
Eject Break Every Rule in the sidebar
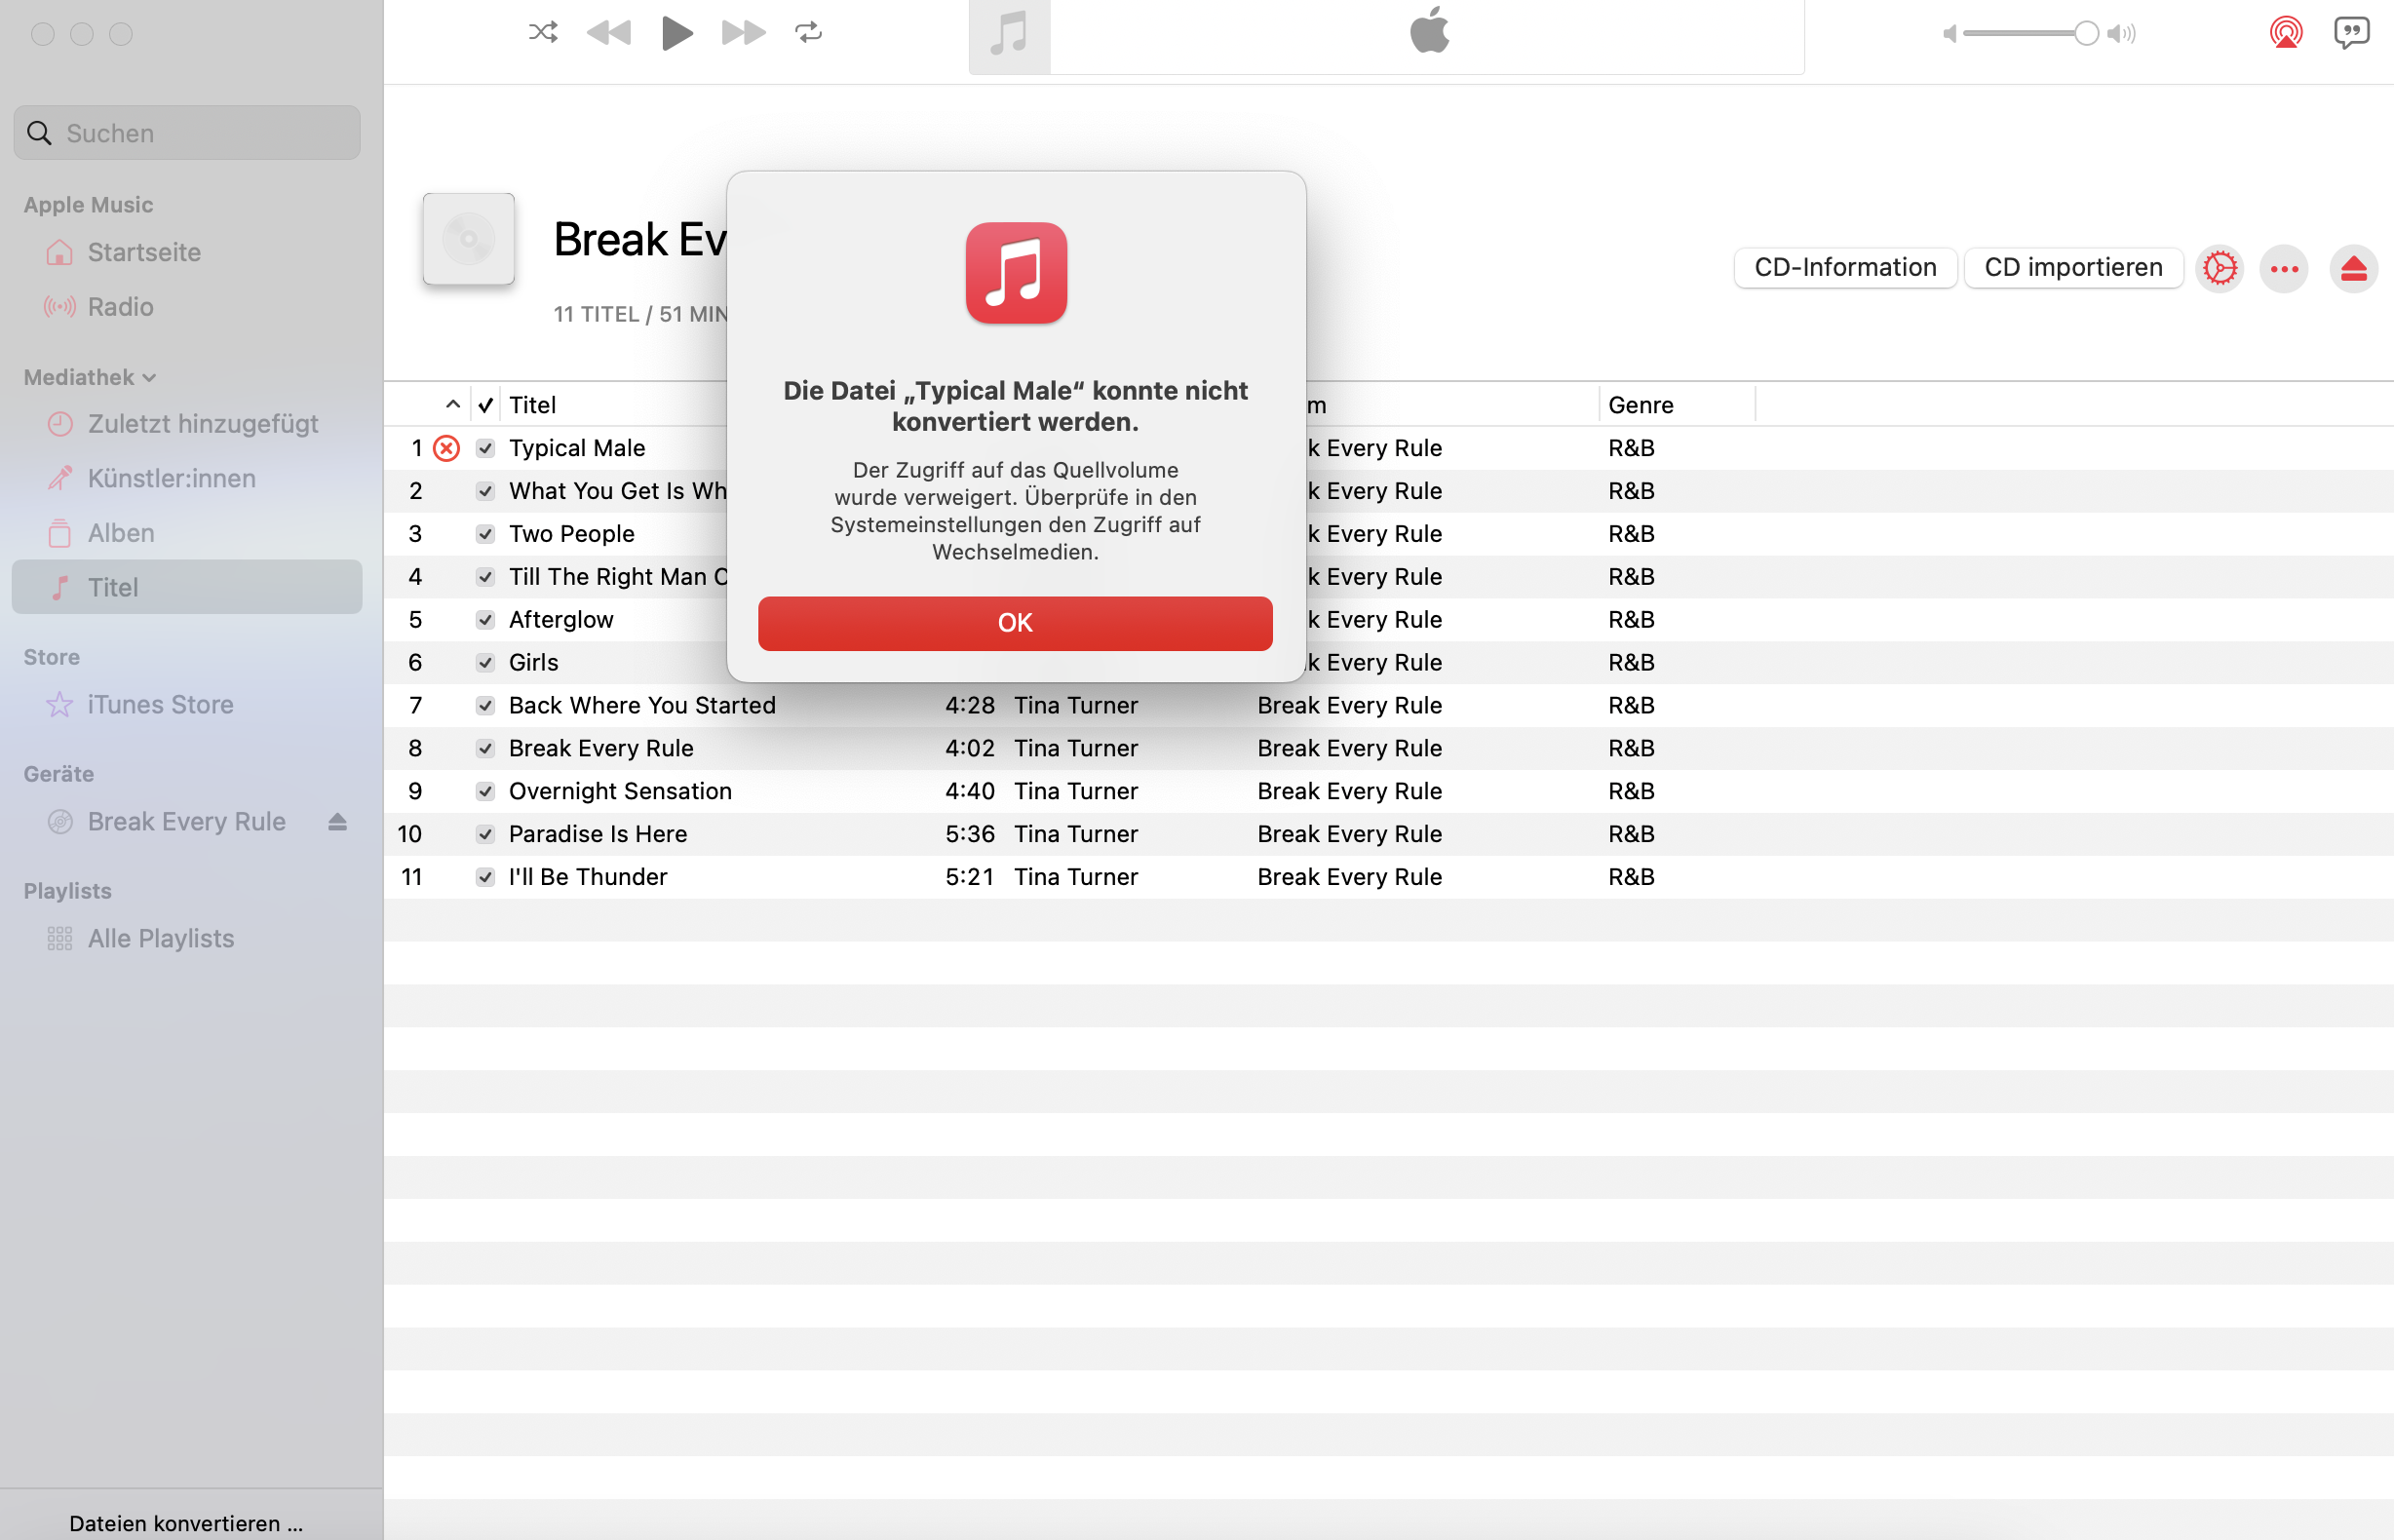click(337, 822)
